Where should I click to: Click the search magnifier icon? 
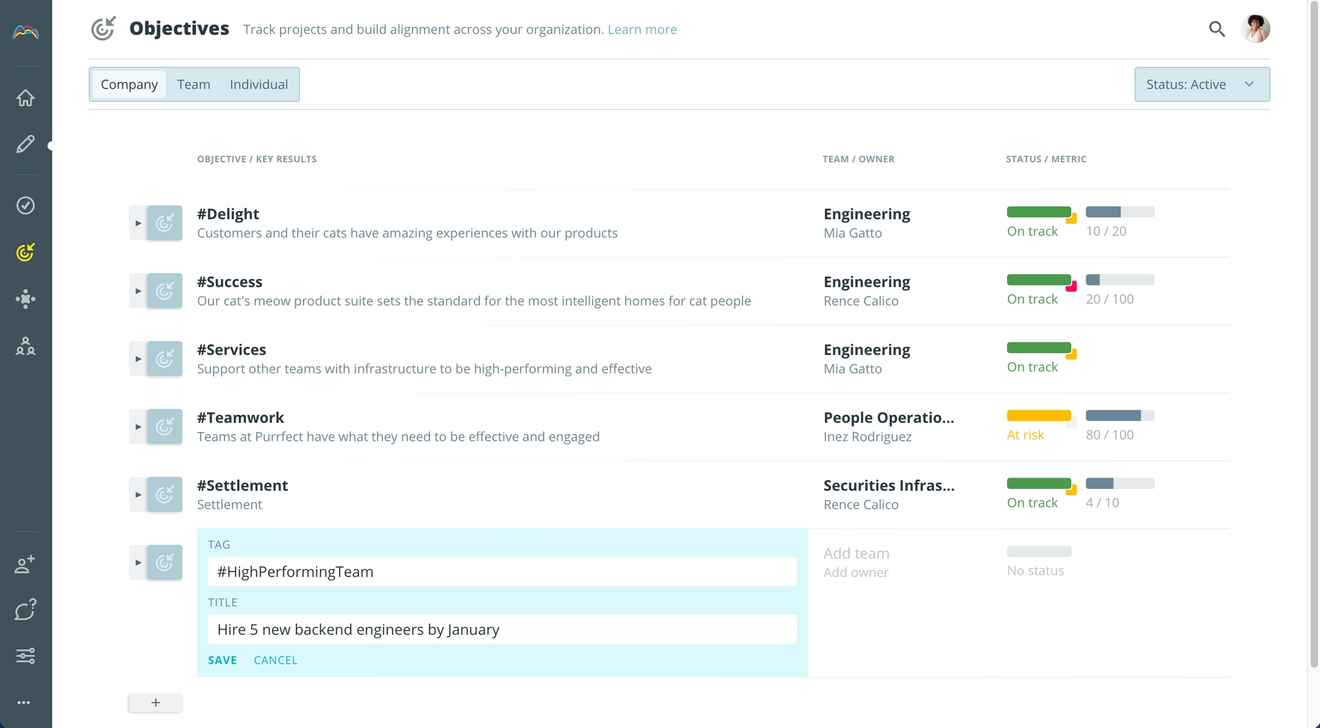coord(1216,29)
